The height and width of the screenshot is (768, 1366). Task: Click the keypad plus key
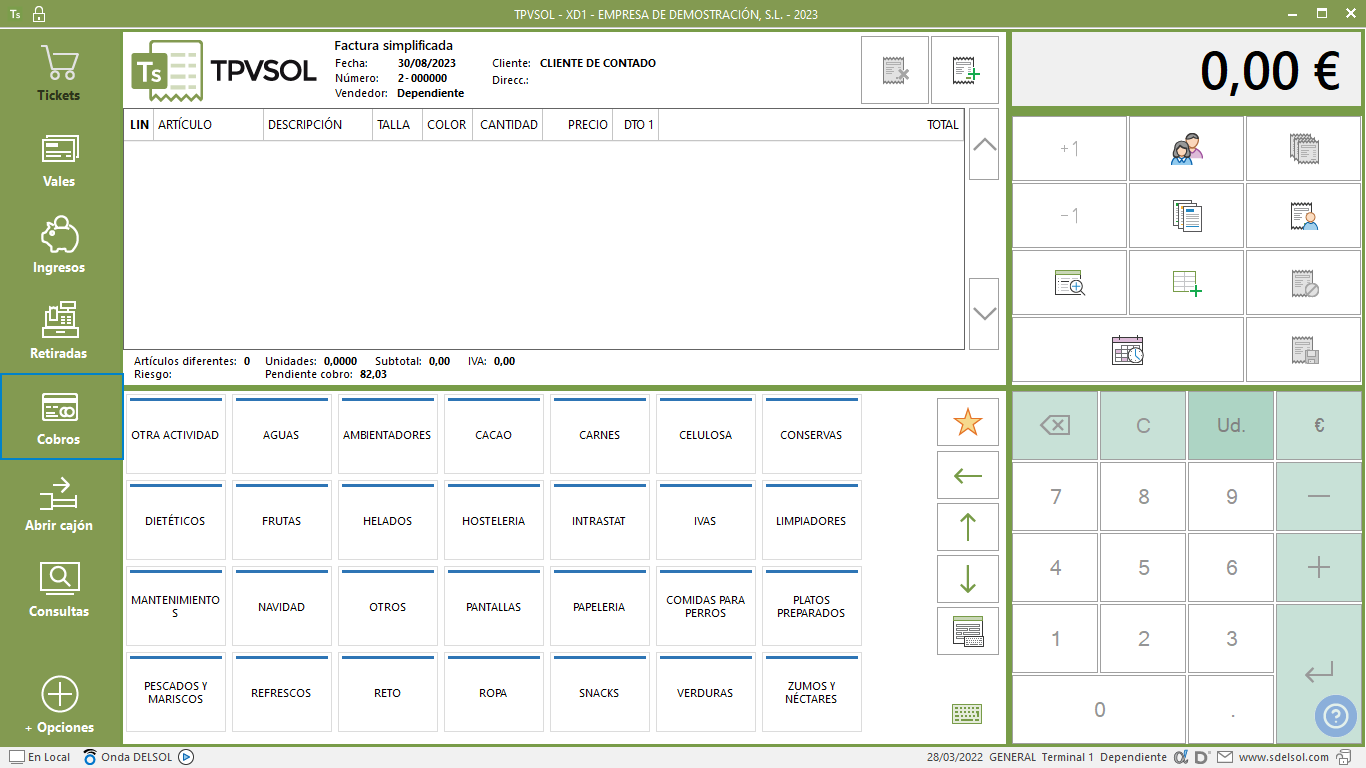pyautogui.click(x=1319, y=567)
